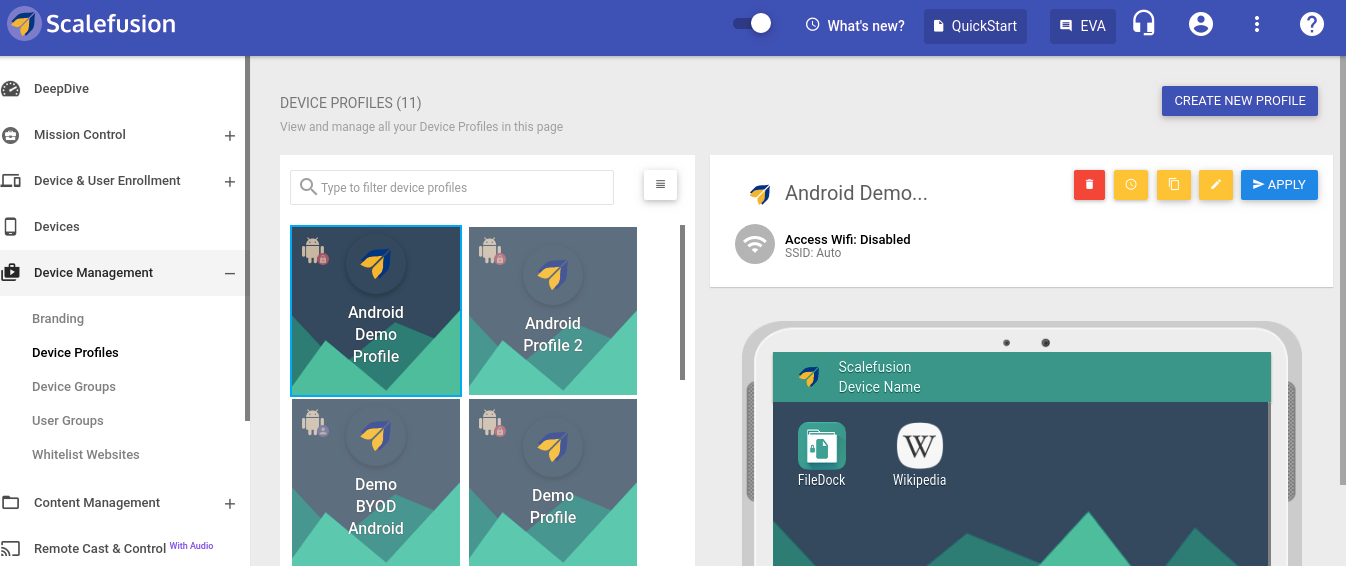Click the search magnifier icon
1346x566 pixels.
click(309, 187)
